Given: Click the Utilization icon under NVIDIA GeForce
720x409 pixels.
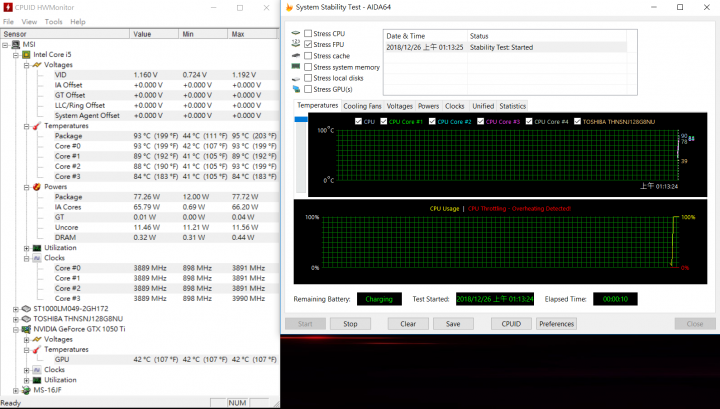Looking at the screenshot, I should [x=37, y=380].
